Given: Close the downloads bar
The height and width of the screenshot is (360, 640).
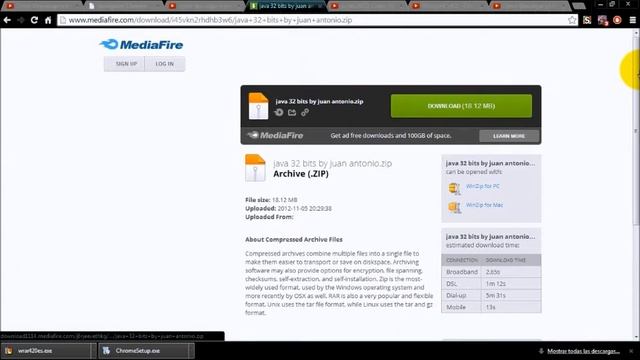Looking at the screenshot, I should tap(631, 351).
